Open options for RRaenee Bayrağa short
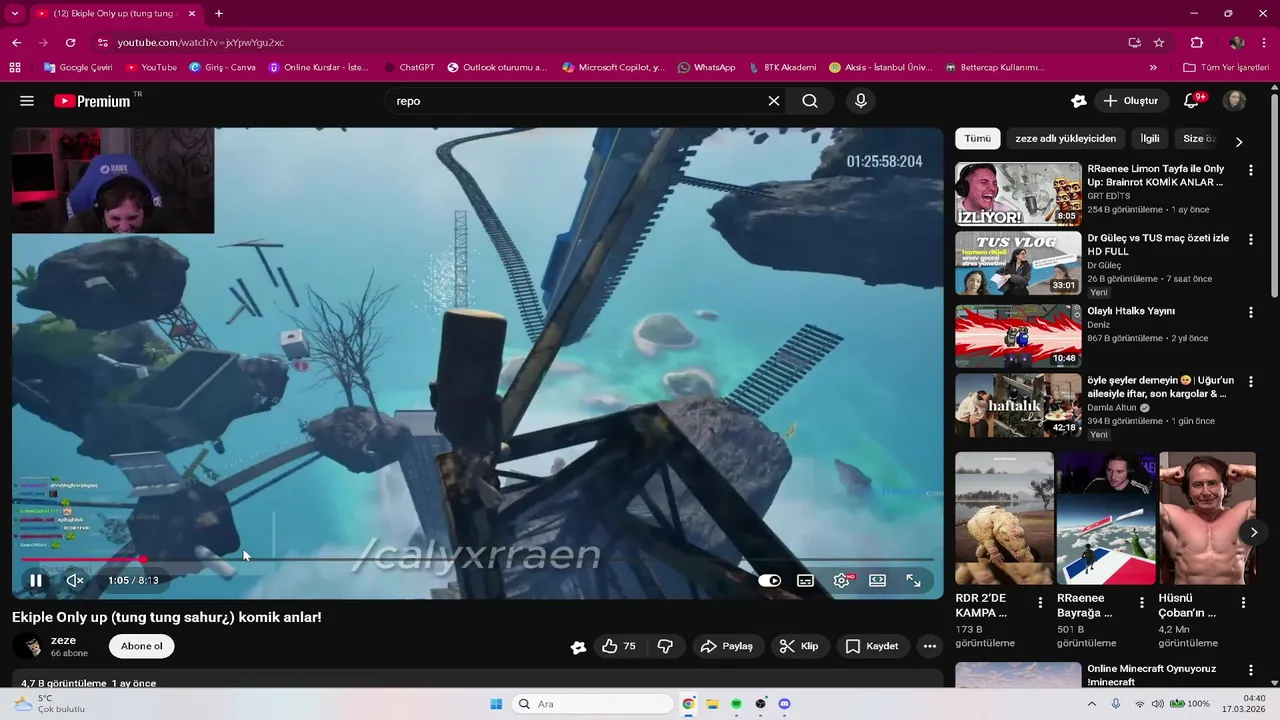Screen dimensions: 1280x720 1142,603
